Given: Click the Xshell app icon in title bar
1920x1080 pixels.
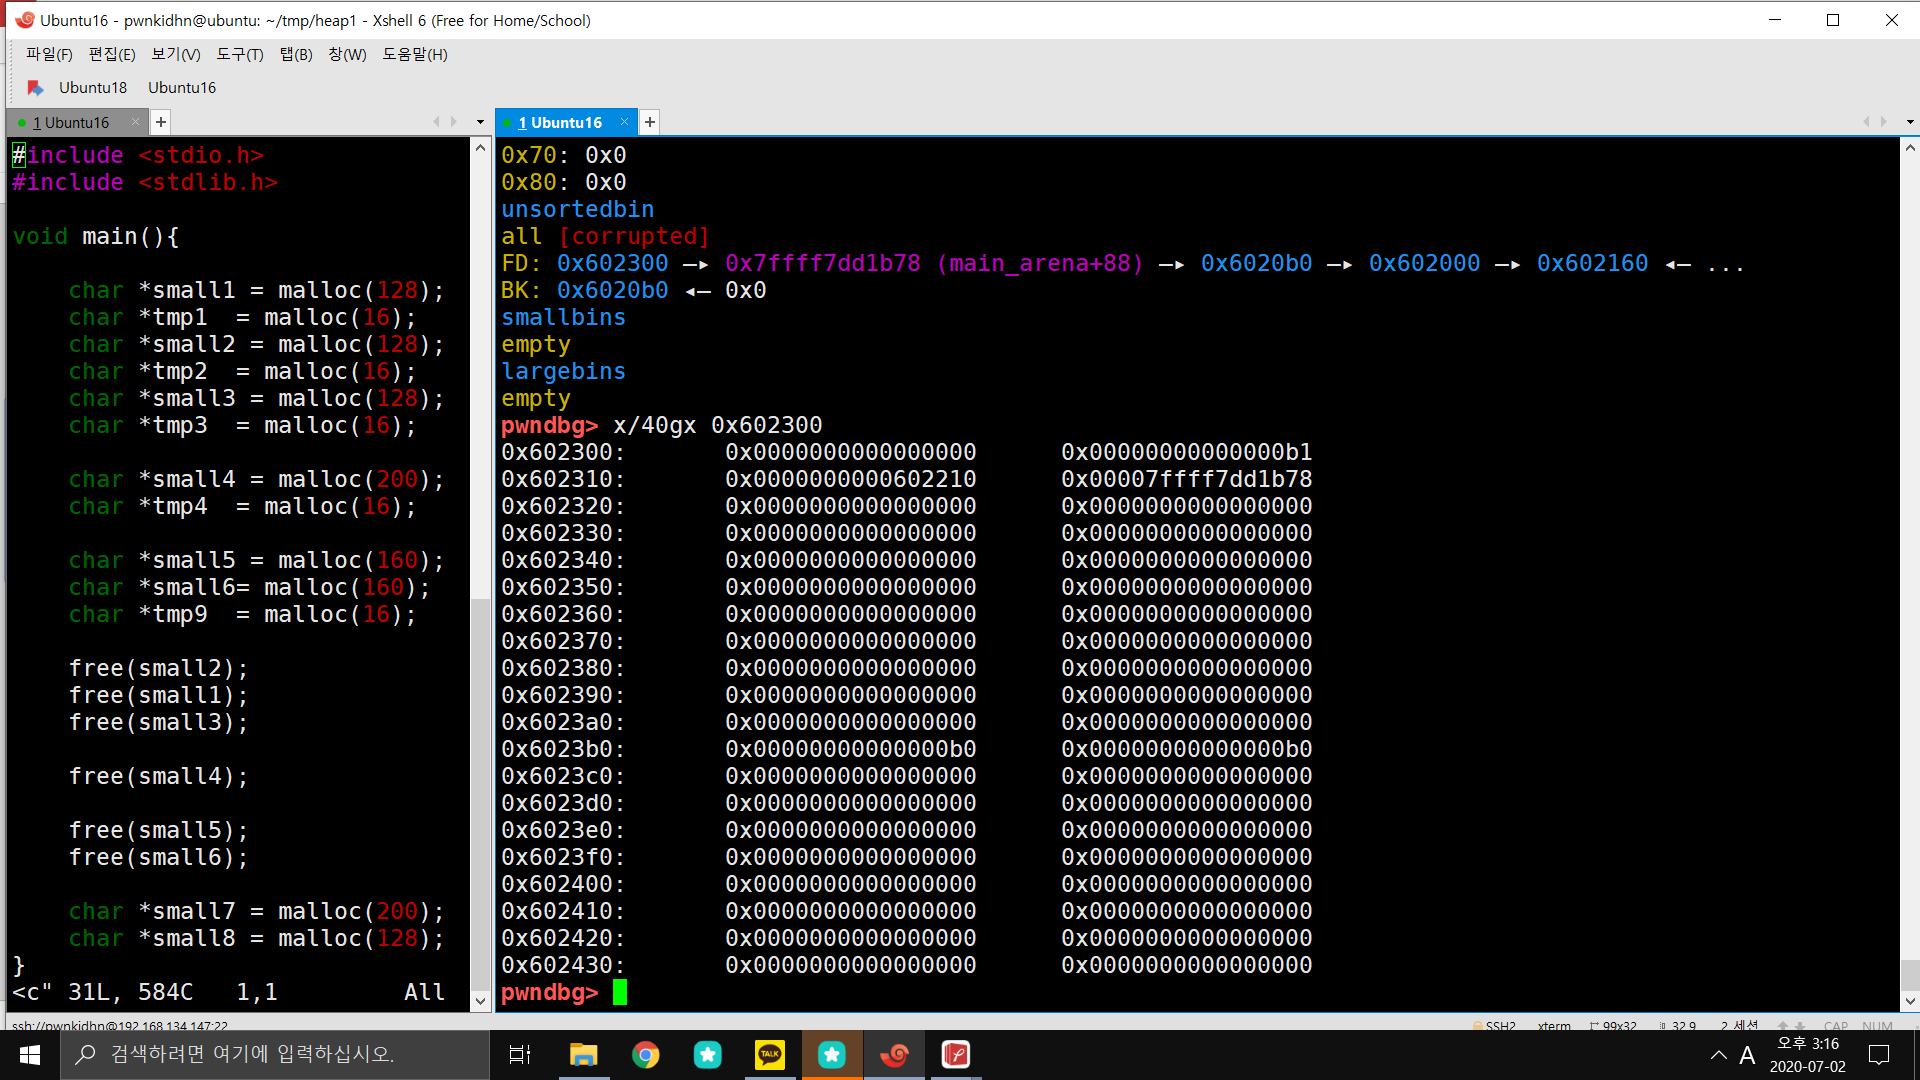Looking at the screenshot, I should click(x=24, y=20).
